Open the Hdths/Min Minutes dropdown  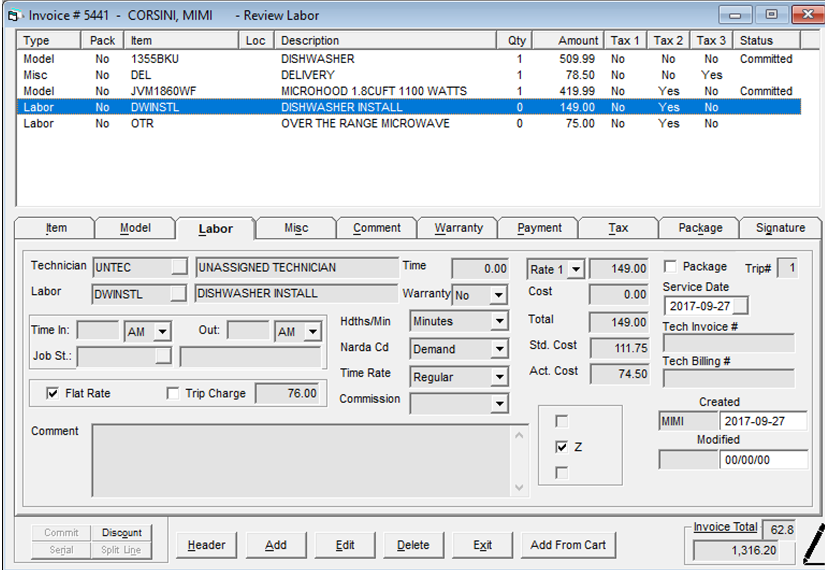499,321
